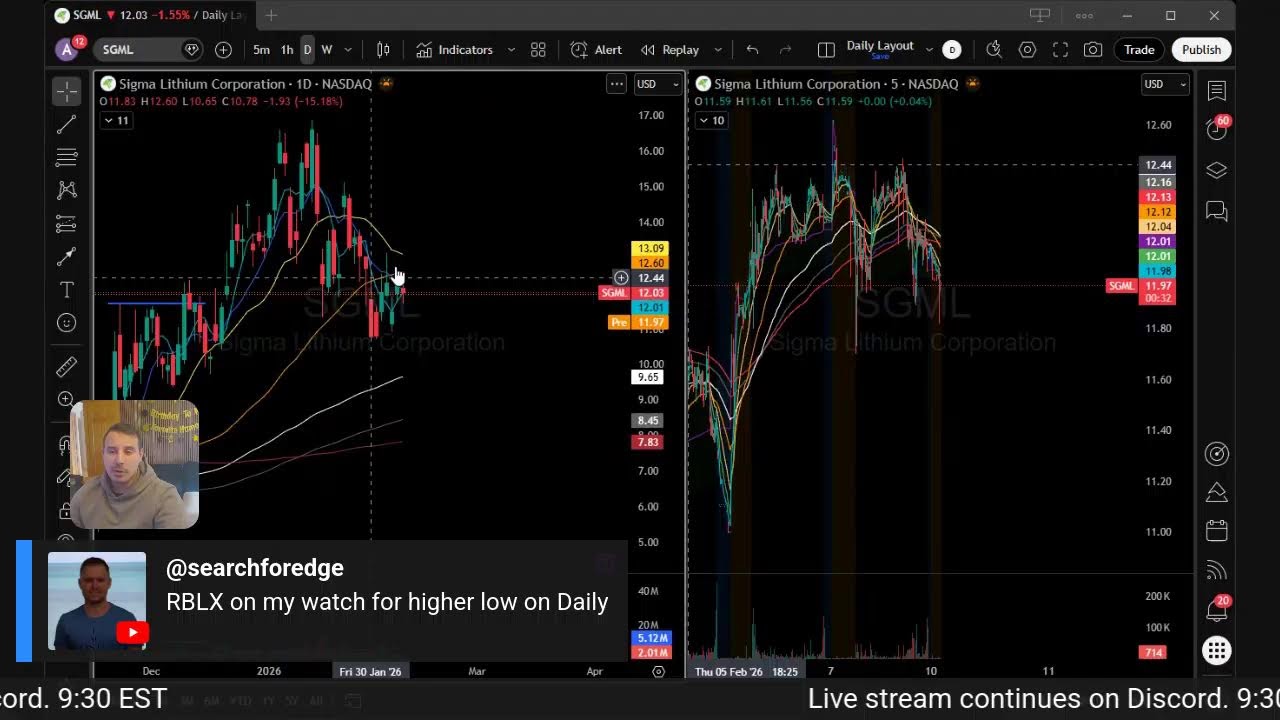The image size is (1280, 720).
Task: Open the Fibonacci retracement tools
Action: (67, 157)
